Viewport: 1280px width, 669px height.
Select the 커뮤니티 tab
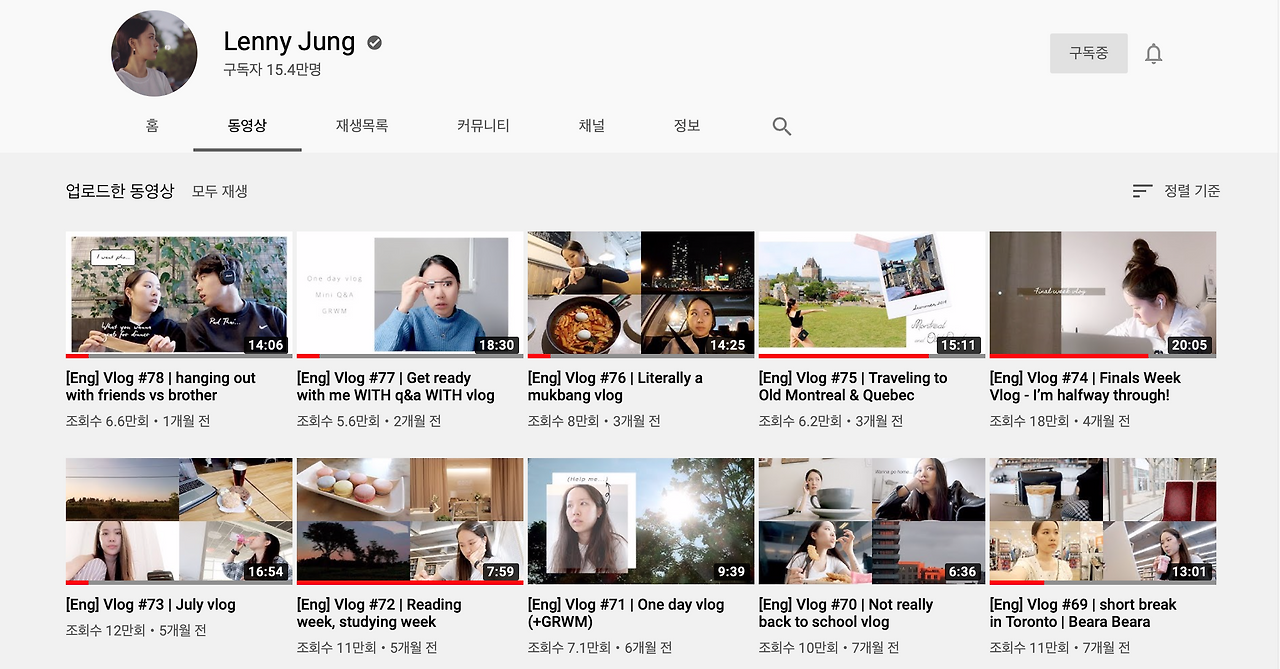483,126
